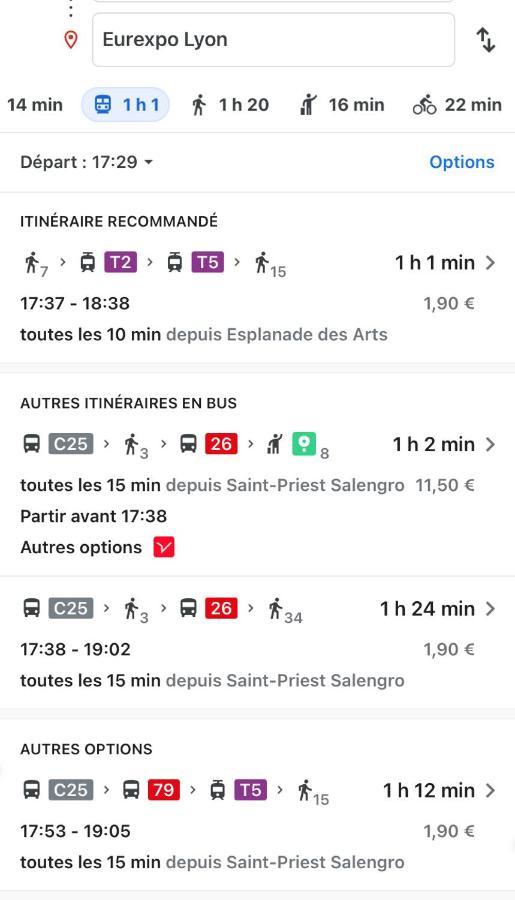The image size is (515, 900).
Task: Switch to walking mode 1 h 20
Action: point(230,105)
